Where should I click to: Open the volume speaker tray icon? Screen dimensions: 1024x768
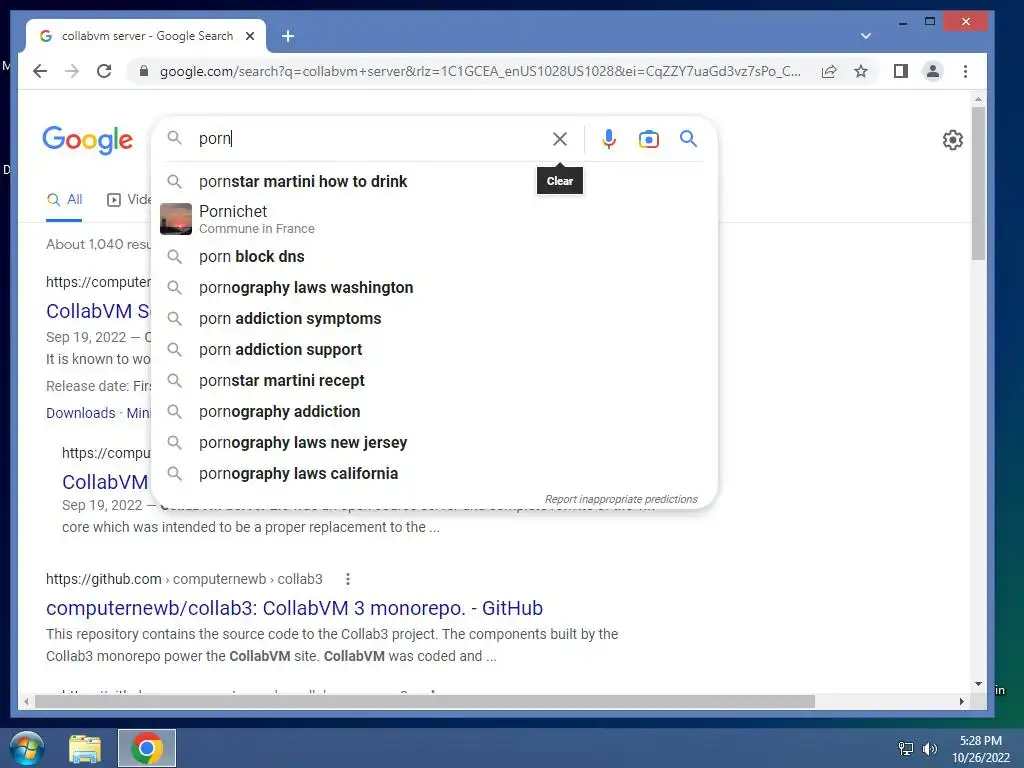pyautogui.click(x=929, y=749)
